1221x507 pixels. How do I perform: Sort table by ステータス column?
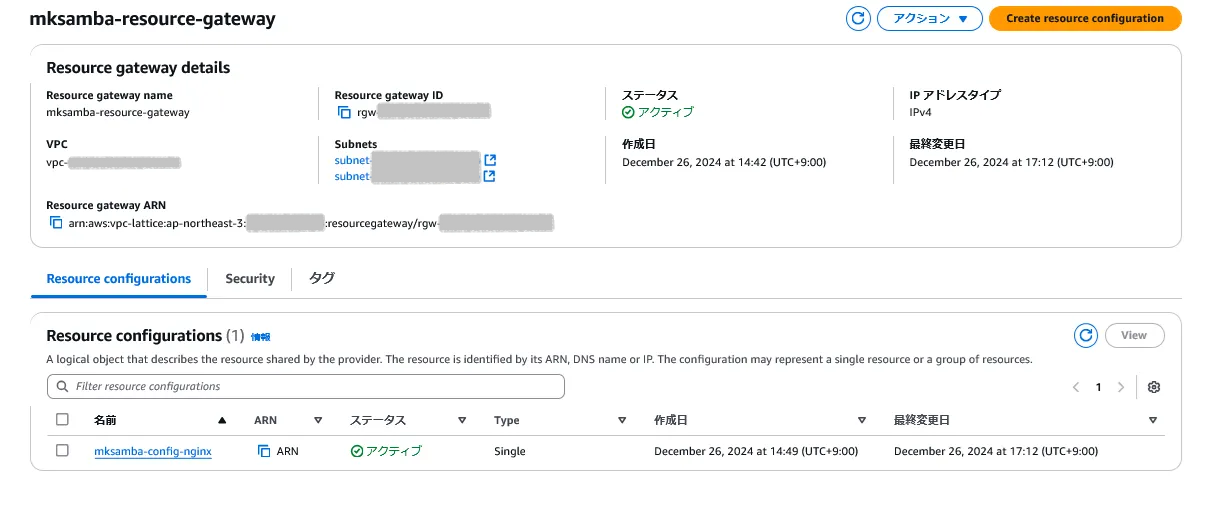[x=462, y=421]
